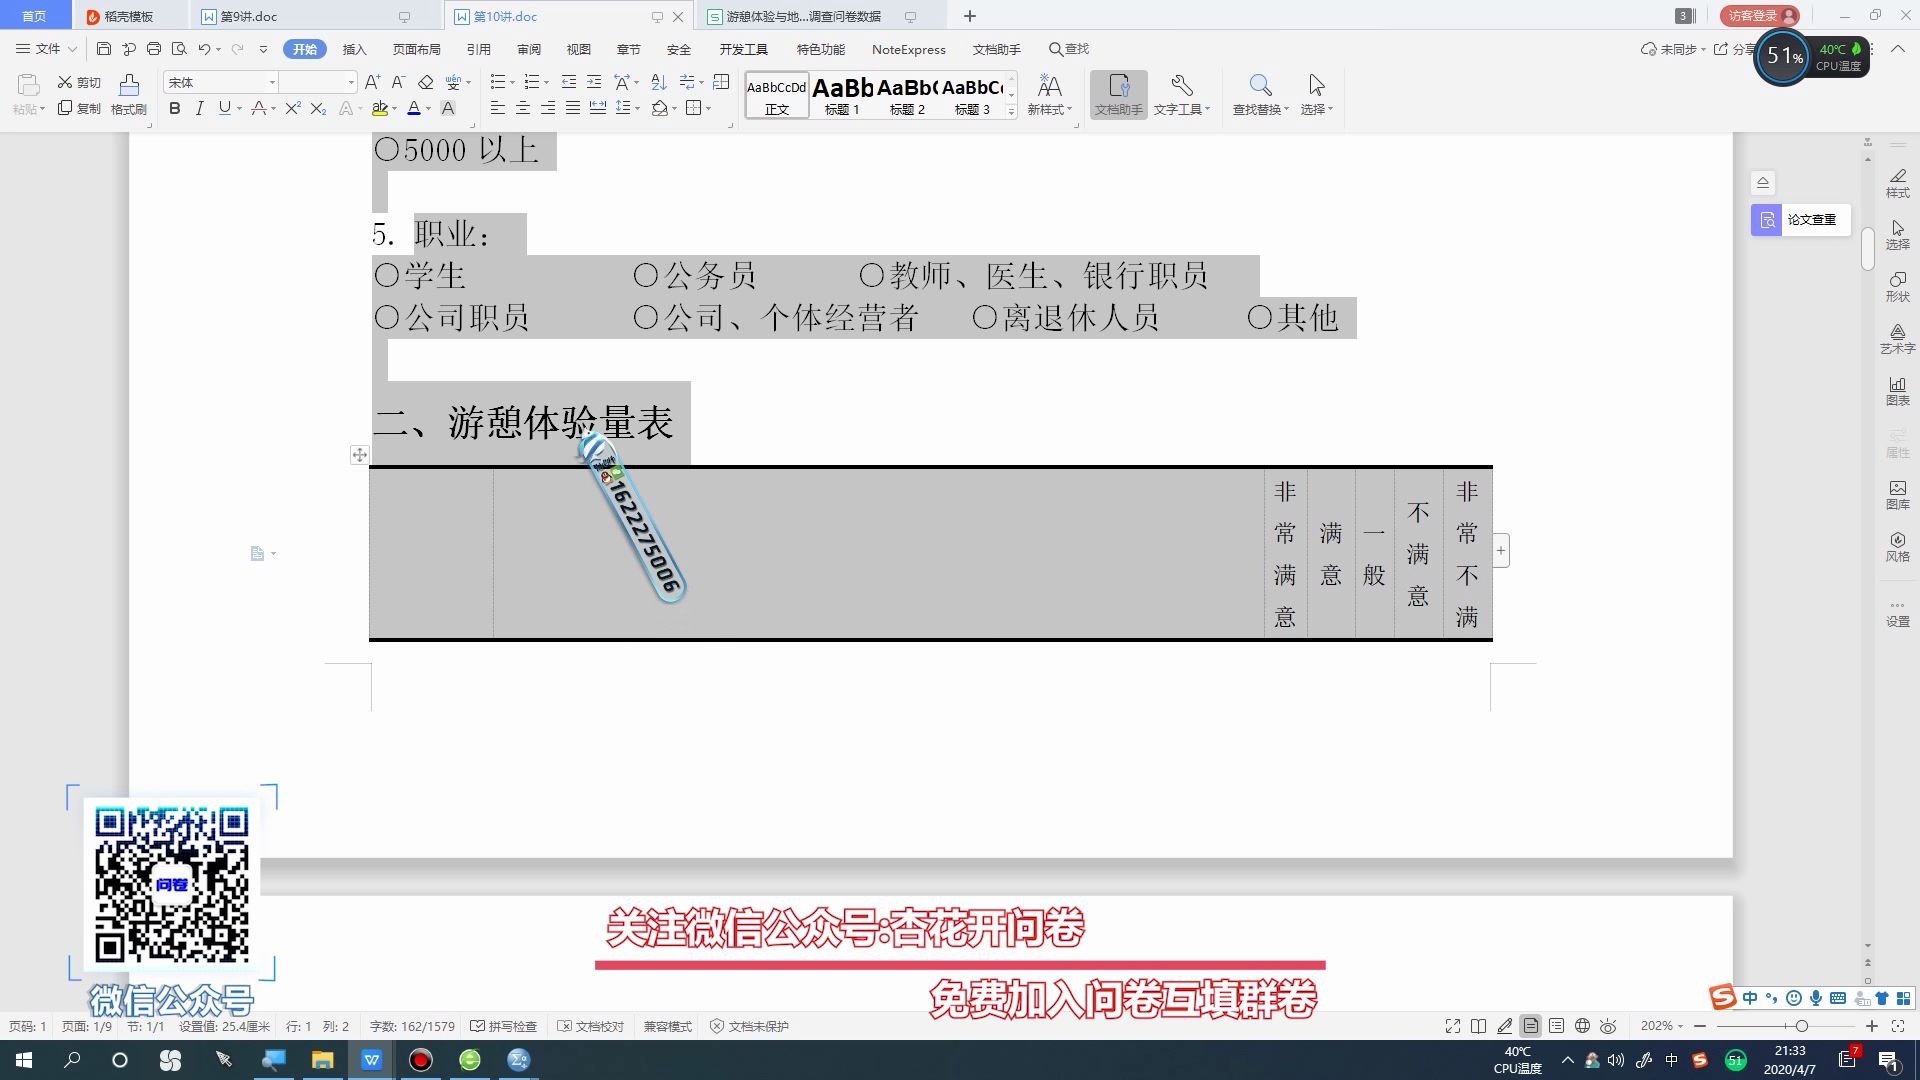
Task: Toggle Subscript formatting
Action: tap(318, 108)
